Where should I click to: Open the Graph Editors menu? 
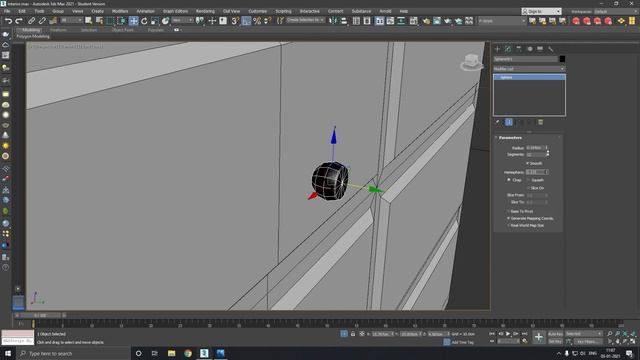(x=175, y=11)
